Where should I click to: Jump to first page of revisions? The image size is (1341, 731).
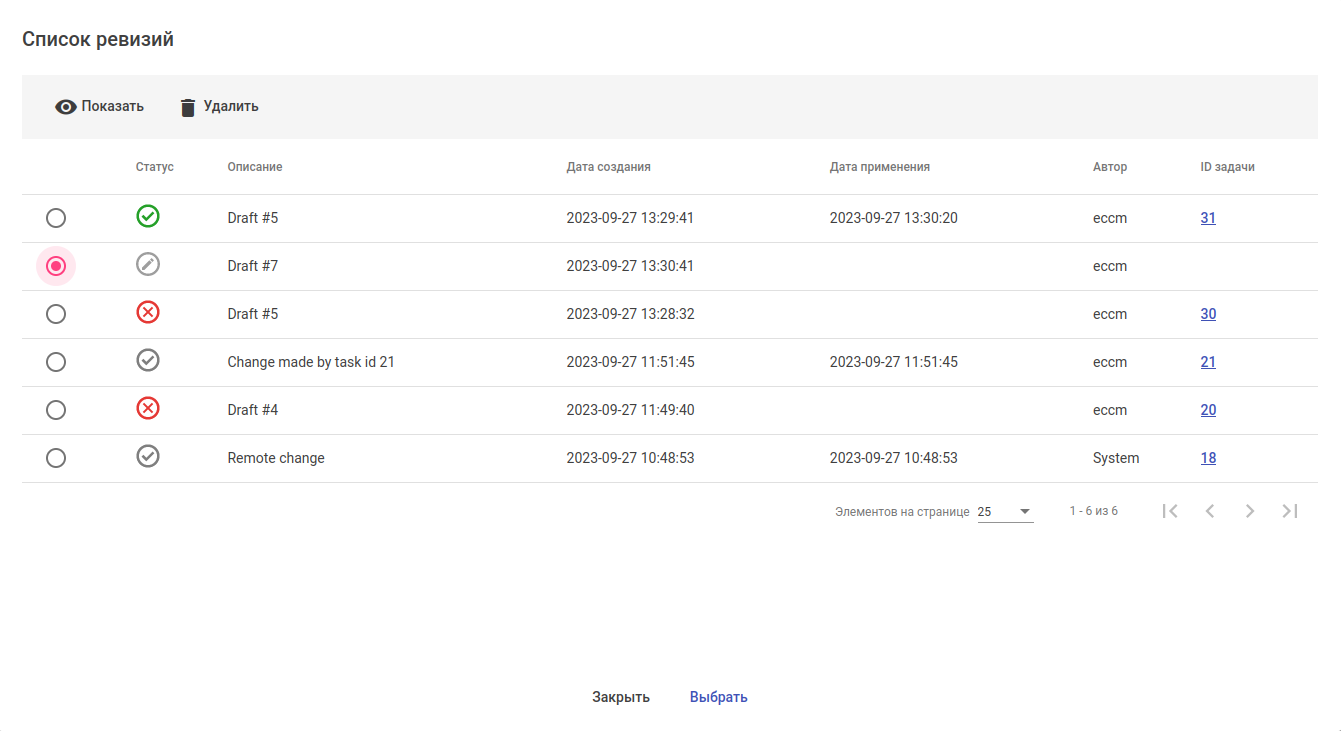pyautogui.click(x=1170, y=511)
